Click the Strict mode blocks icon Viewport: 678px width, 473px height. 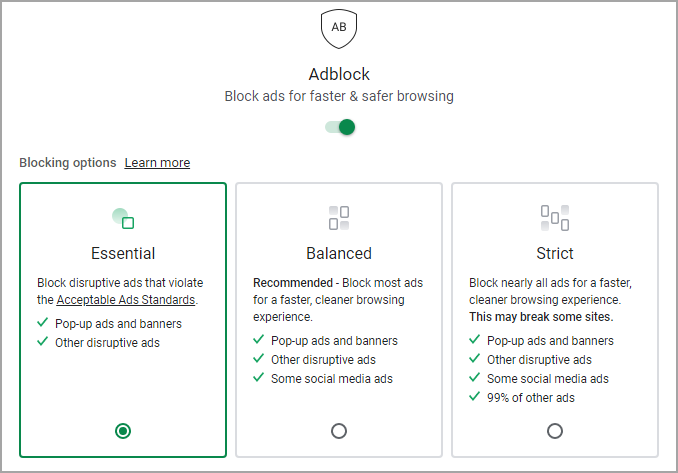point(555,218)
